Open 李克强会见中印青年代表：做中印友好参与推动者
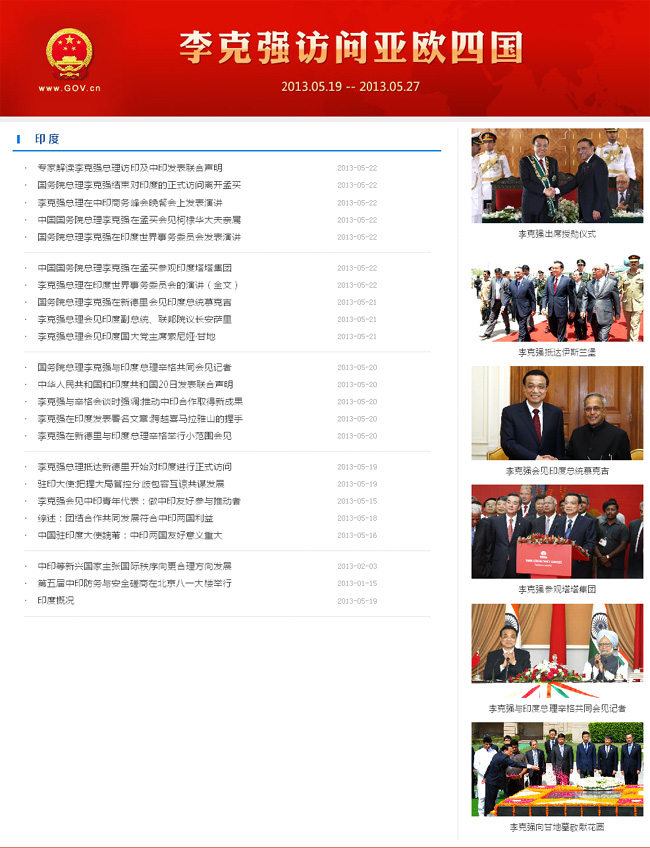This screenshot has height=848, width=650. [139, 501]
